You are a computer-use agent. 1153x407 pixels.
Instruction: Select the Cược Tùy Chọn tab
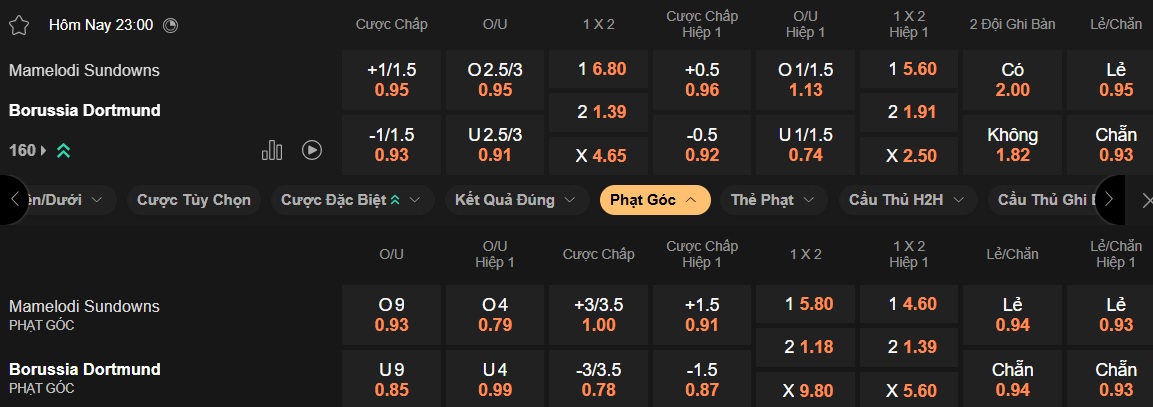pos(194,200)
